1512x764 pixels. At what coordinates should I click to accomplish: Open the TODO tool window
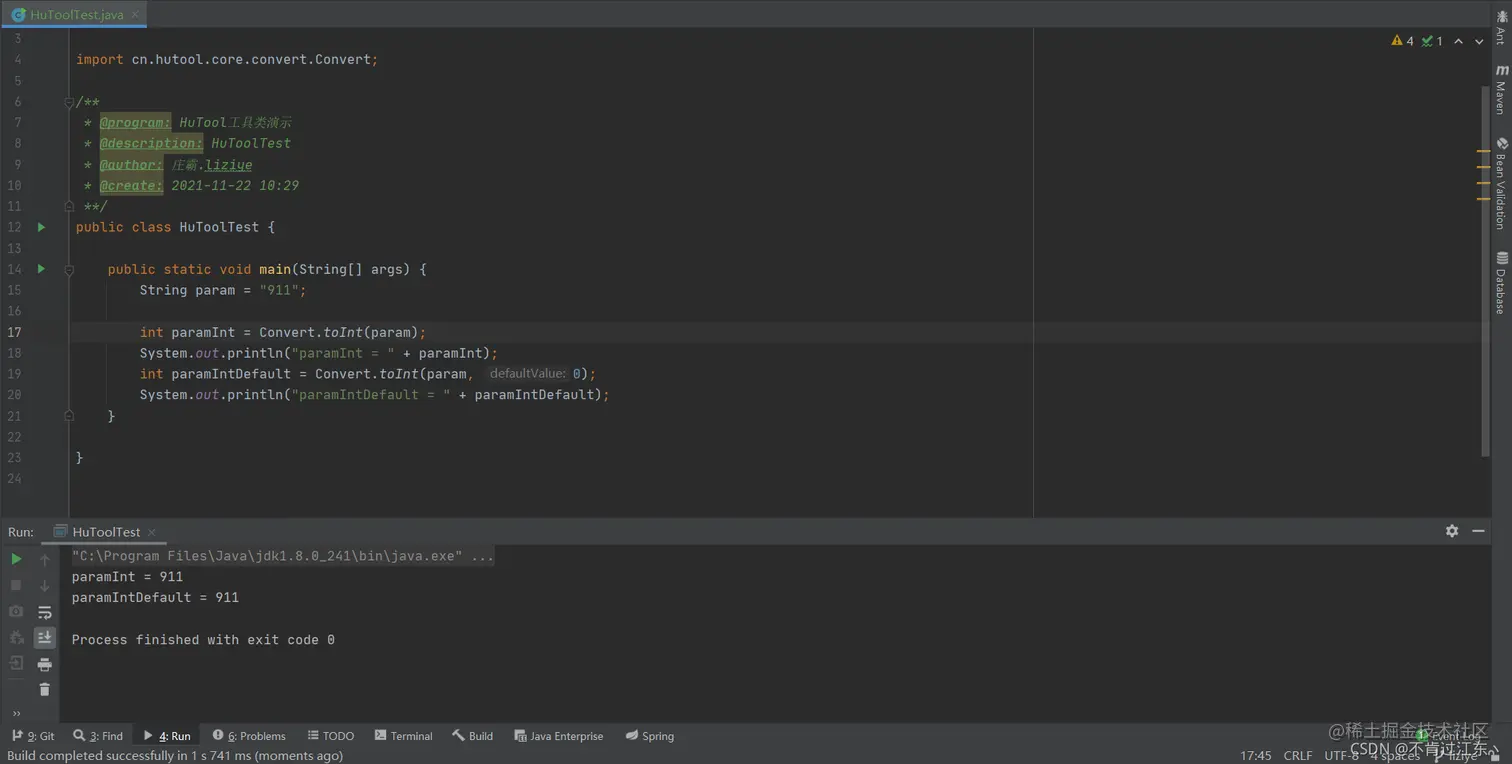pos(331,736)
